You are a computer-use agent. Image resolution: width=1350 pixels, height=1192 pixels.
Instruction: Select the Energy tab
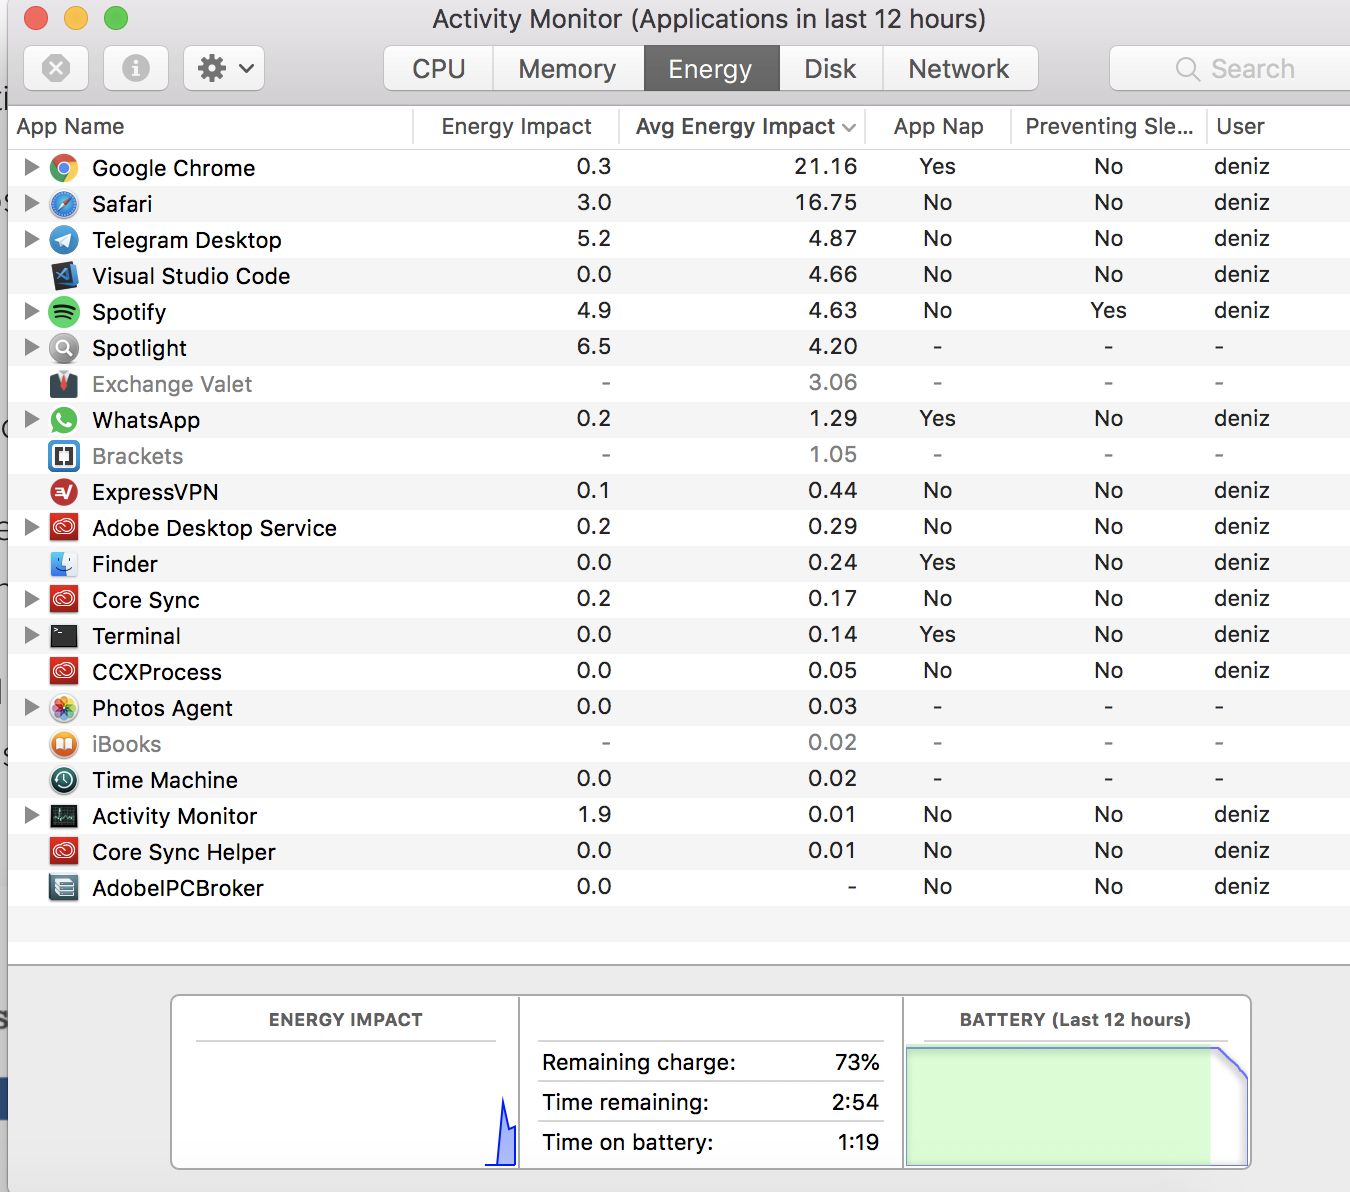pos(710,68)
